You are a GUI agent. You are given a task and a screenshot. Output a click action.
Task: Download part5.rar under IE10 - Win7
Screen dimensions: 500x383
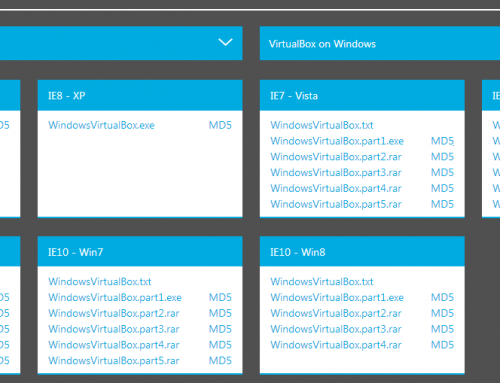pos(114,361)
